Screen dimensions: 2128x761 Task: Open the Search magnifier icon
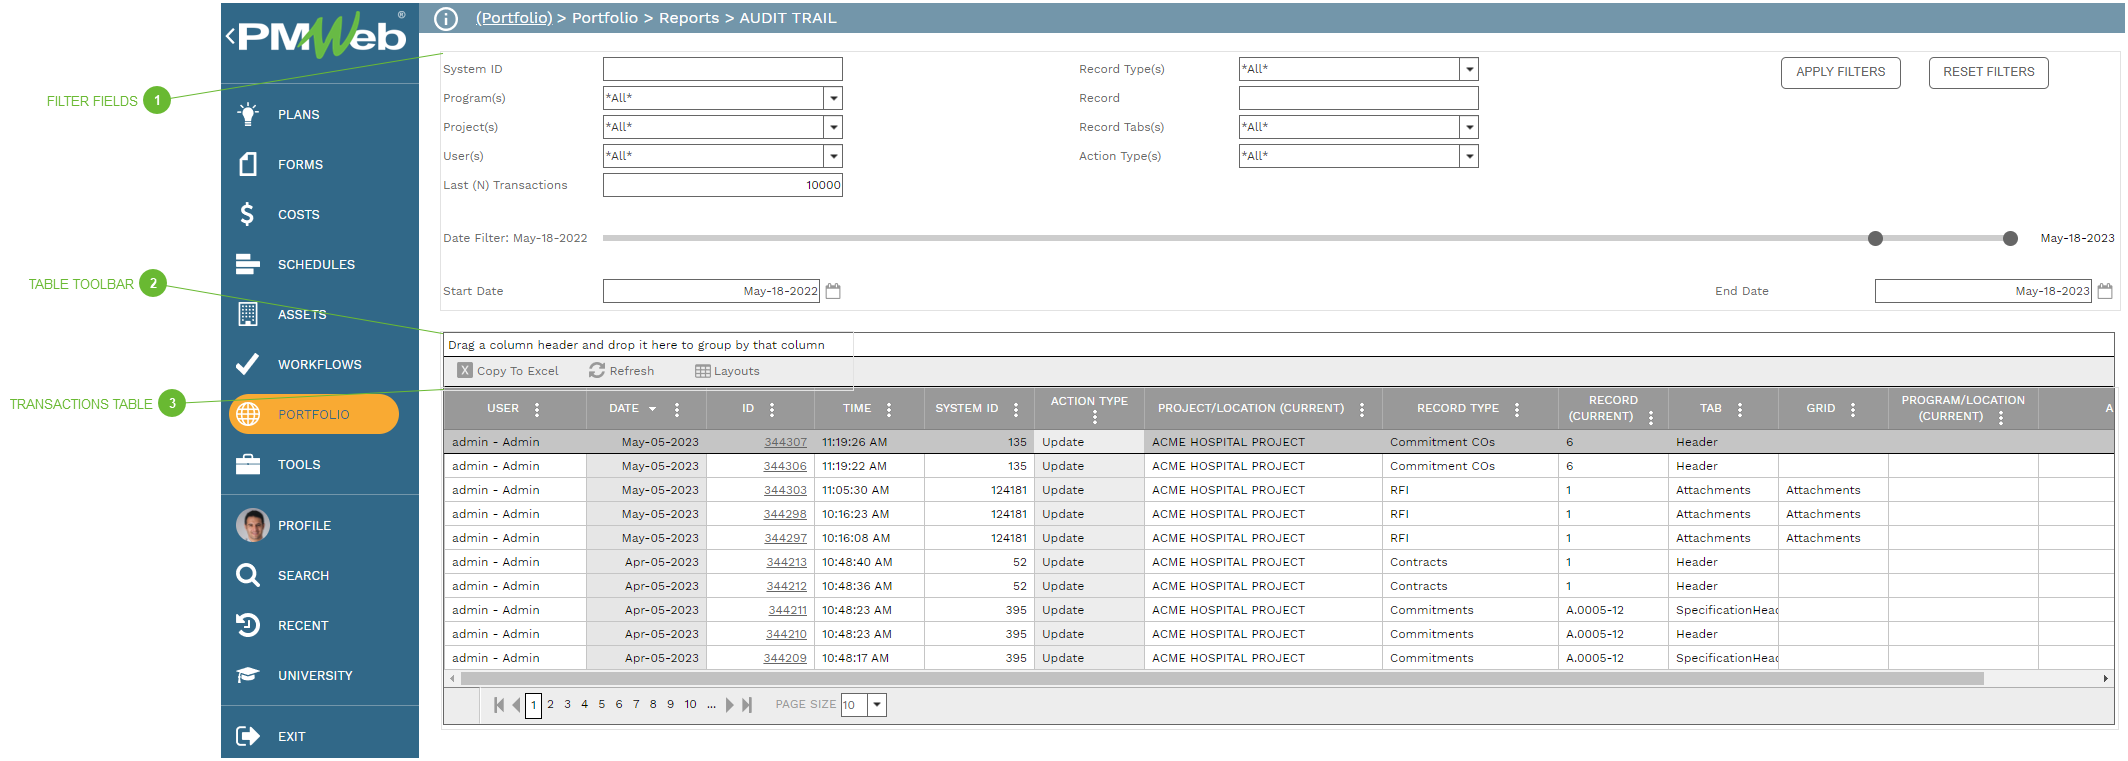click(x=248, y=575)
